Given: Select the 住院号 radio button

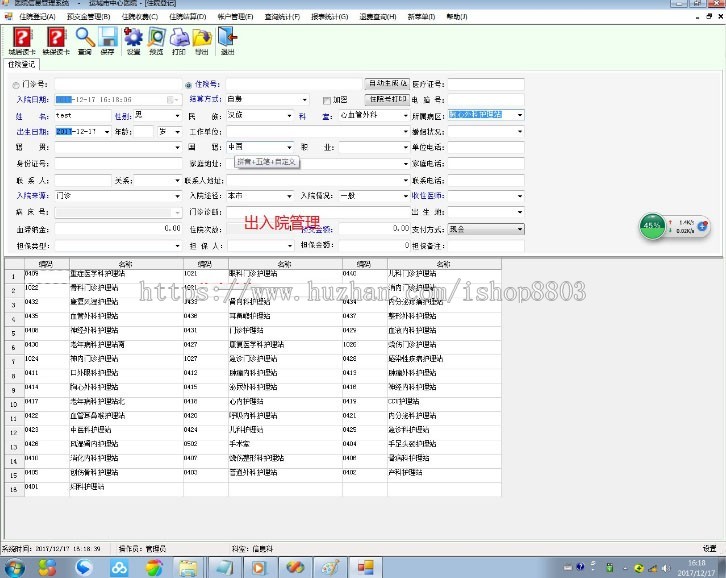Looking at the screenshot, I should (x=189, y=85).
